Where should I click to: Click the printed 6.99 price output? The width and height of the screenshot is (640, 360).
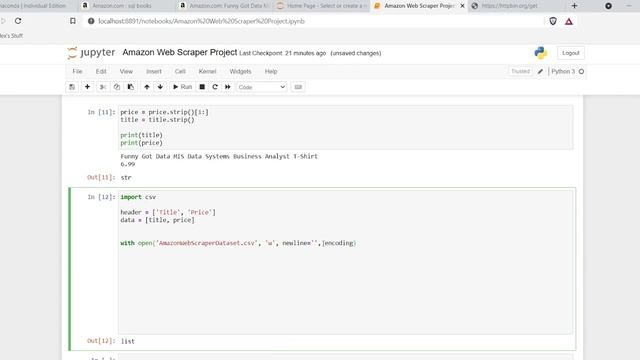128,164
